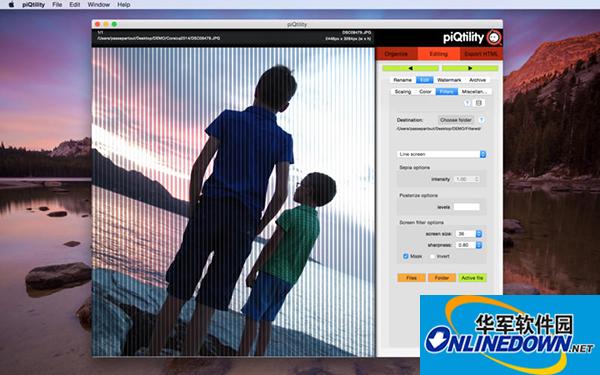Viewport: 600px width, 375px height.
Task: Click the help icon above Destination
Action: (467, 103)
